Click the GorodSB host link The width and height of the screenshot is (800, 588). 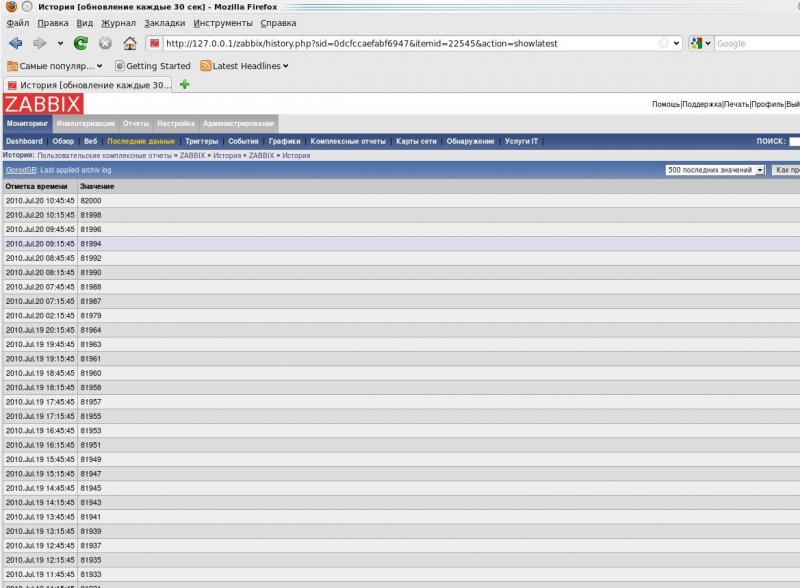point(21,170)
